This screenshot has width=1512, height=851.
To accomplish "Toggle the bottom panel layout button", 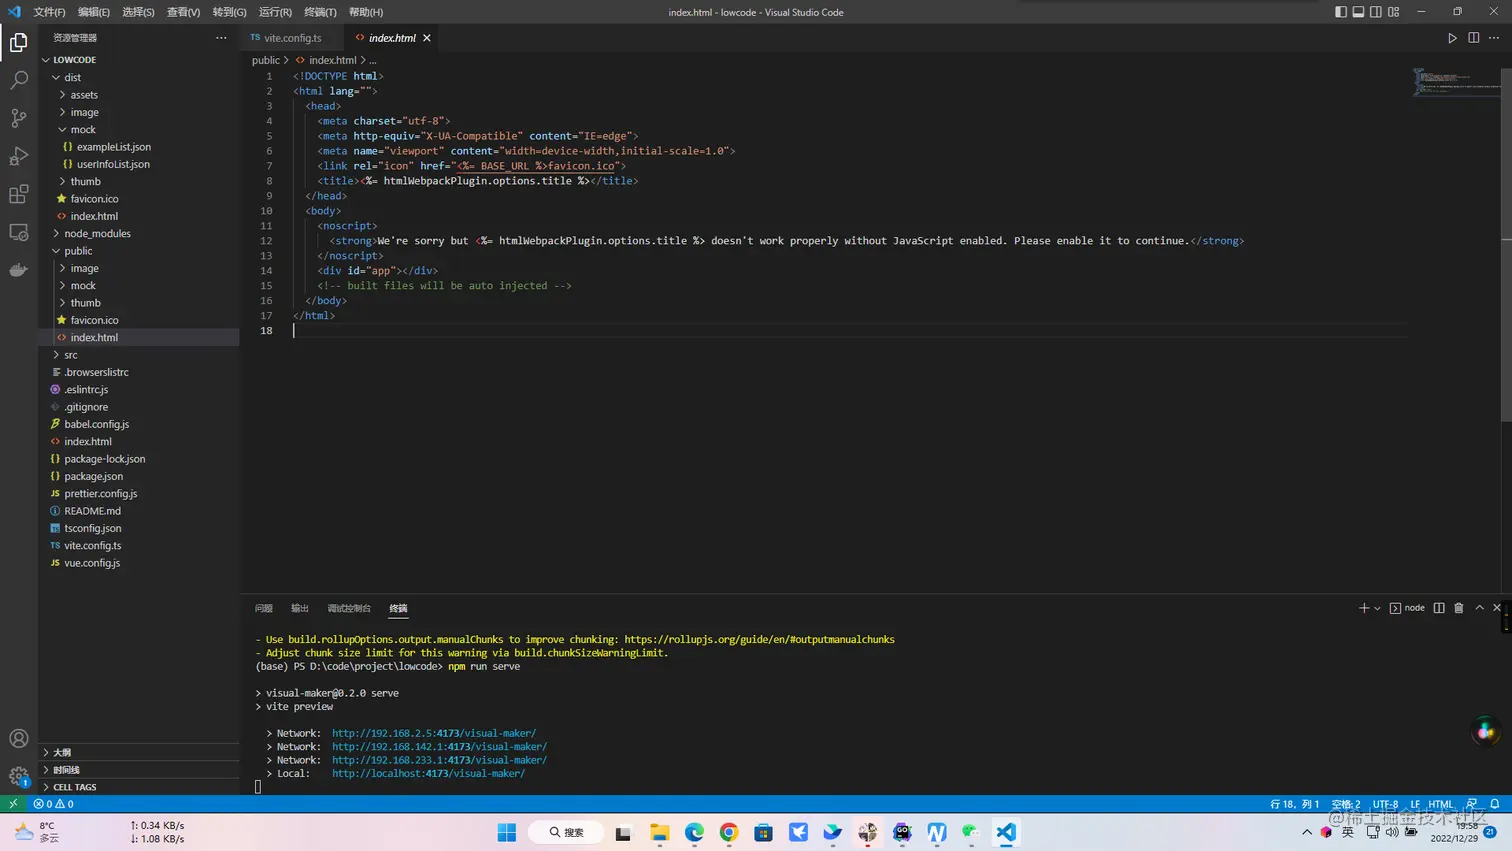I will point(1358,12).
